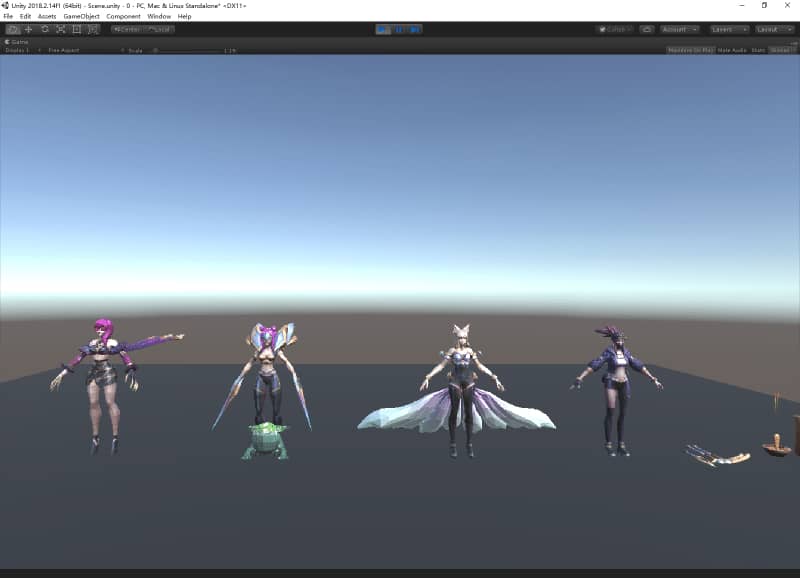Open the Layers dropdown
This screenshot has width=800, height=578.
pyautogui.click(x=730, y=30)
